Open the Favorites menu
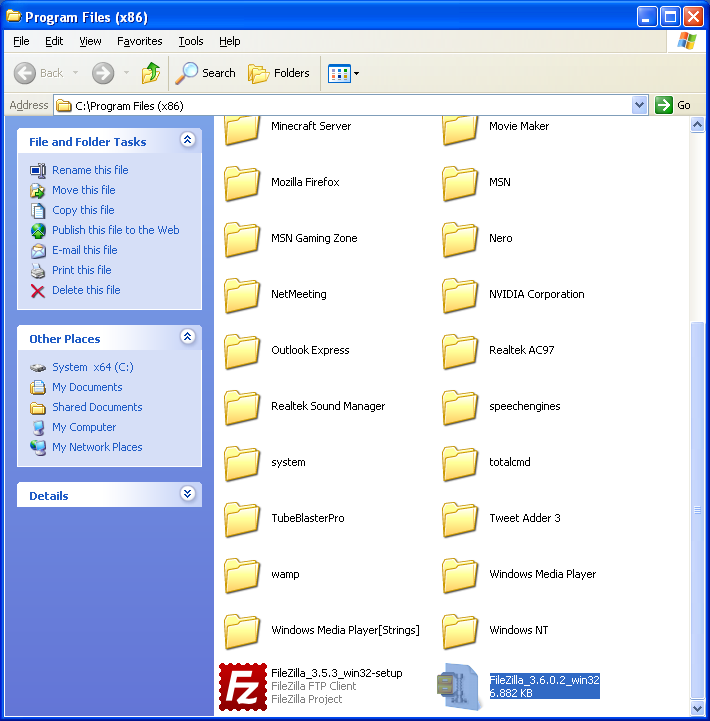 click(x=139, y=41)
